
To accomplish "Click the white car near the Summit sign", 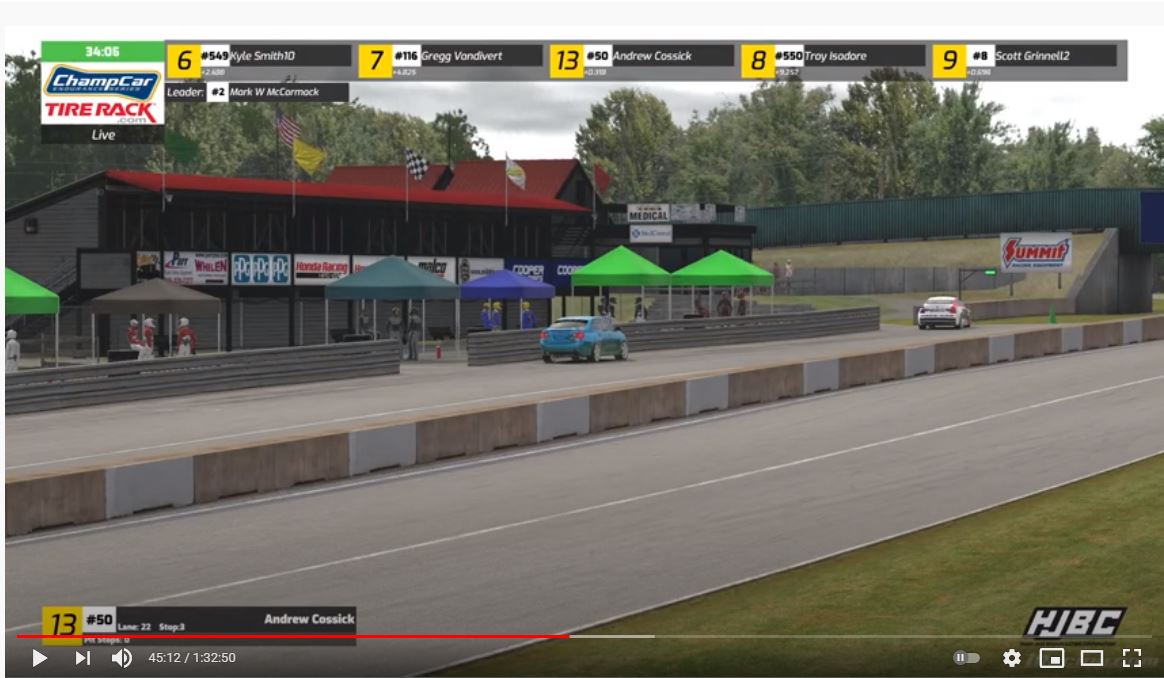I will pos(944,313).
